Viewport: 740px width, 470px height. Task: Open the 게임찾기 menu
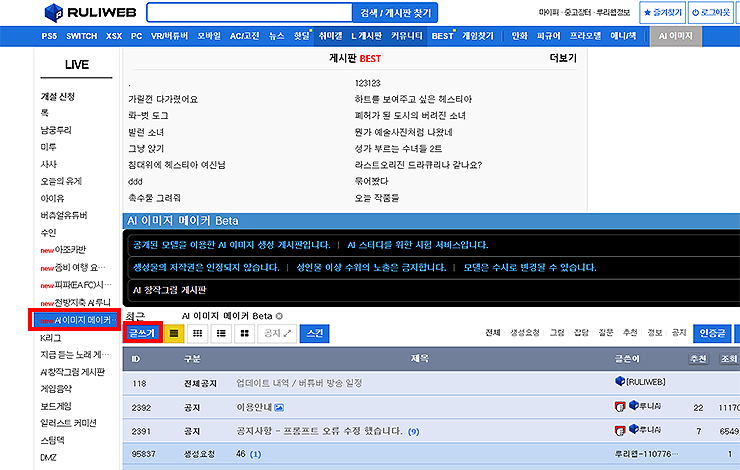tap(477, 36)
